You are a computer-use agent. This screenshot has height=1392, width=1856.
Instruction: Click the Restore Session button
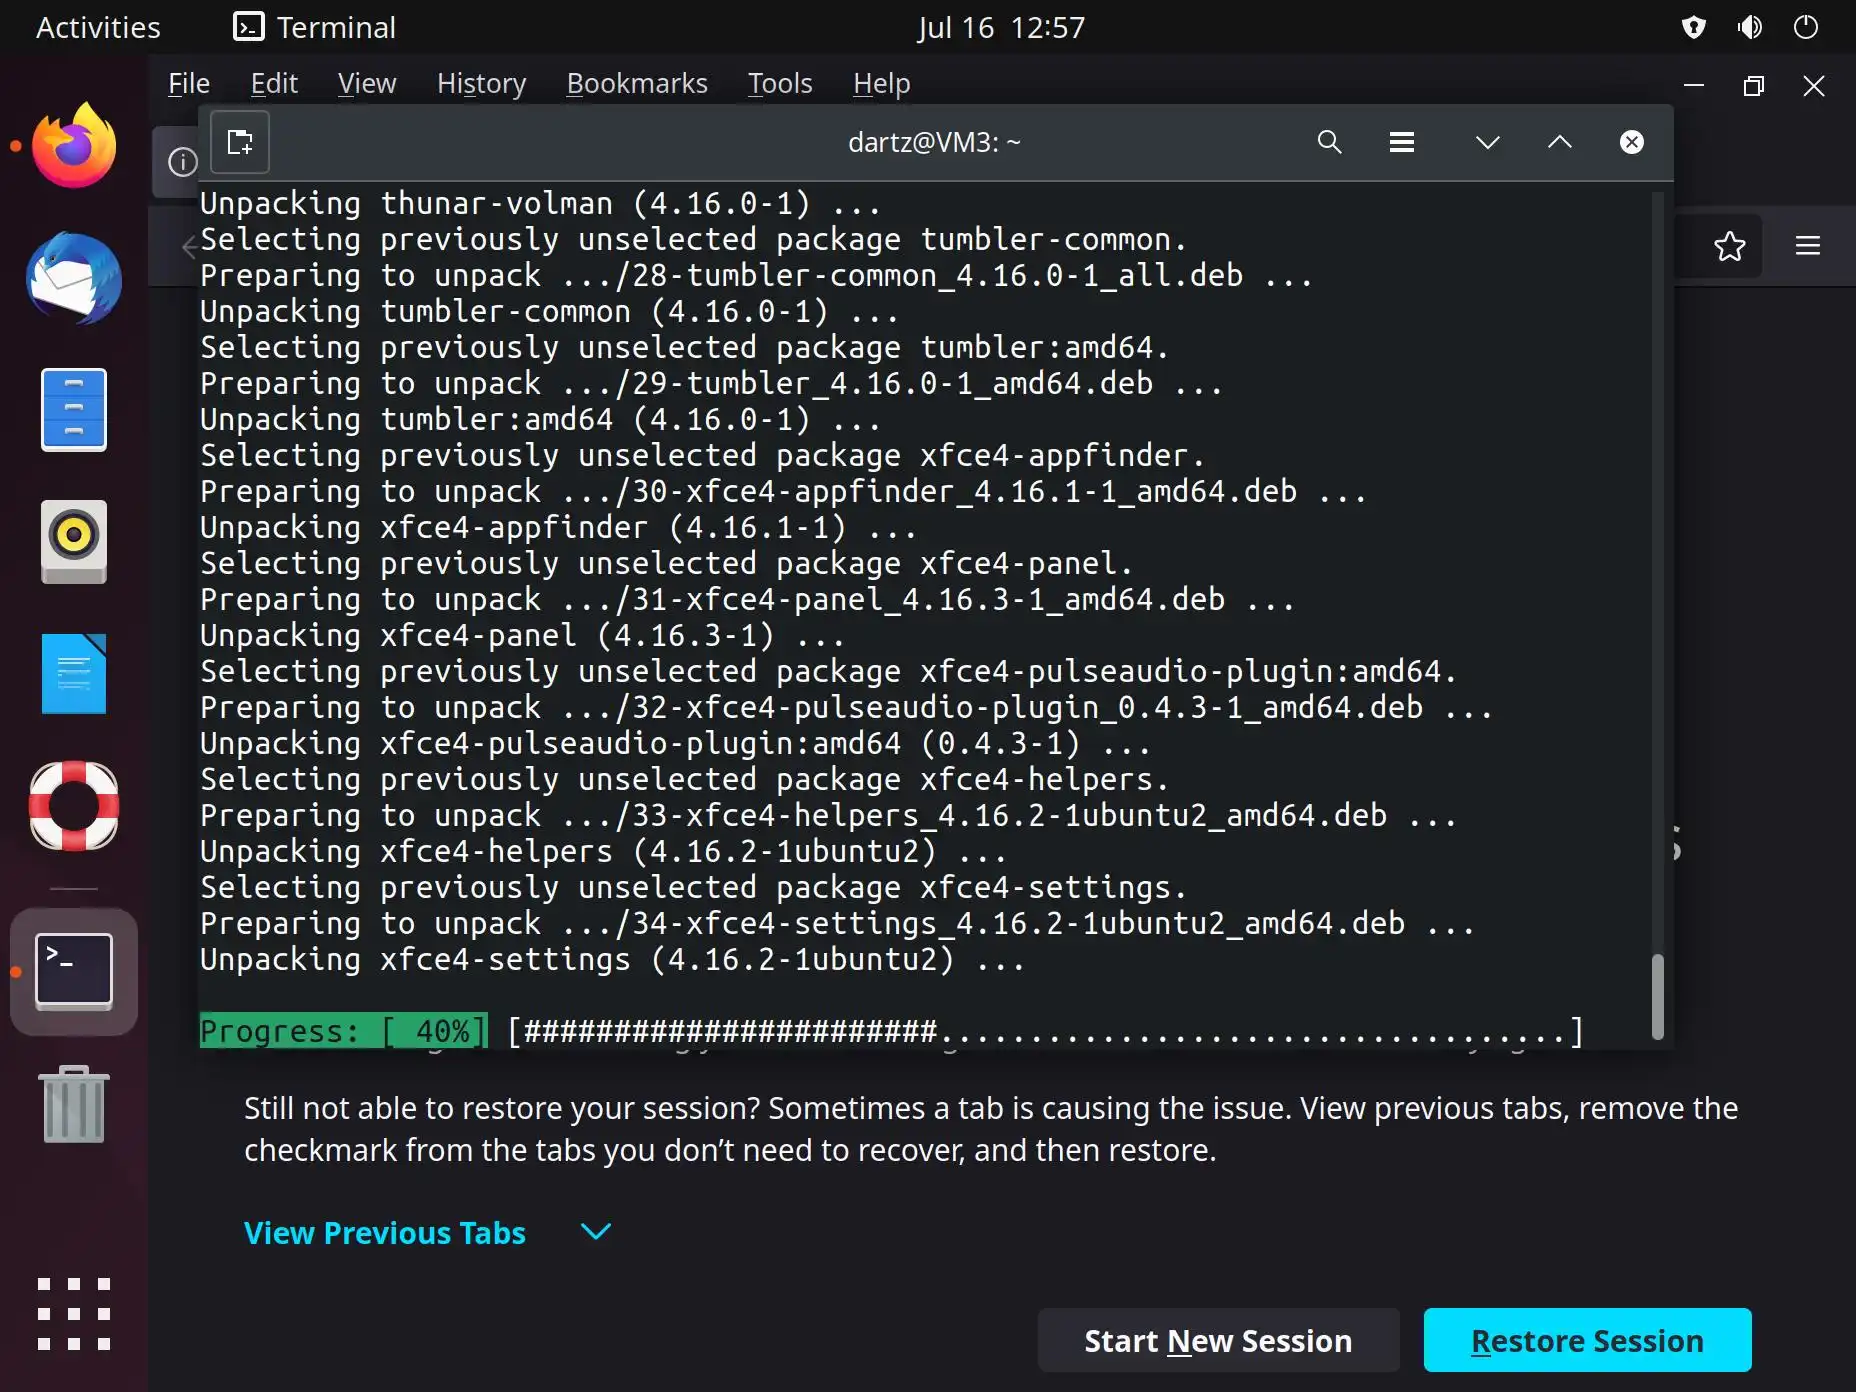pyautogui.click(x=1588, y=1340)
